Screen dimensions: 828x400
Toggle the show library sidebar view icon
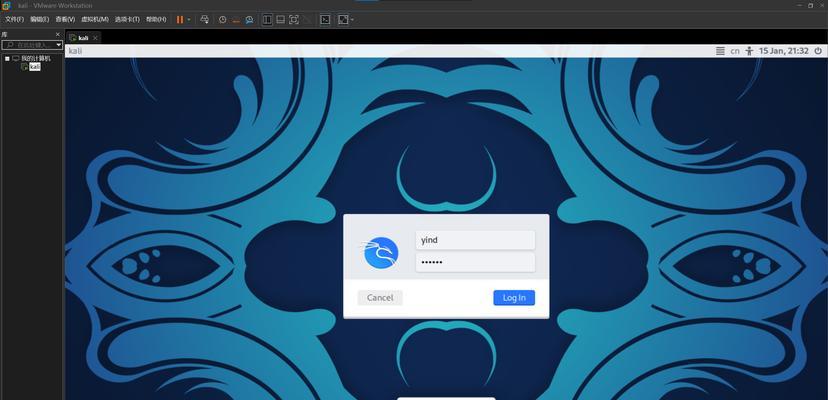click(267, 20)
